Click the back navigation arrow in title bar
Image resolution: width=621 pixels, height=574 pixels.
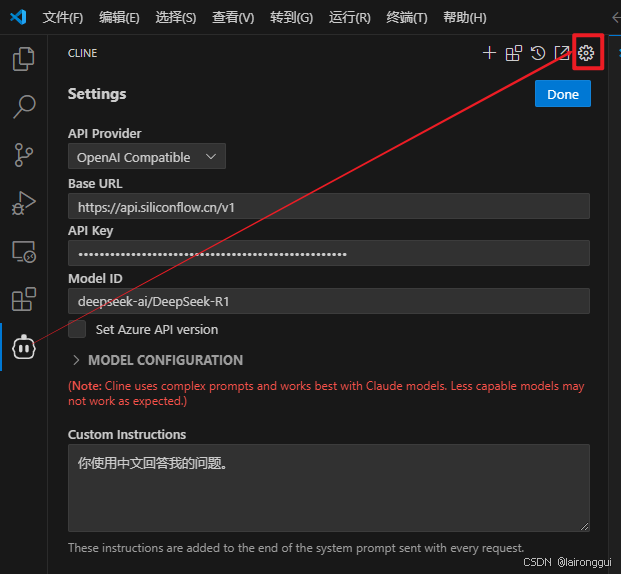(616, 17)
